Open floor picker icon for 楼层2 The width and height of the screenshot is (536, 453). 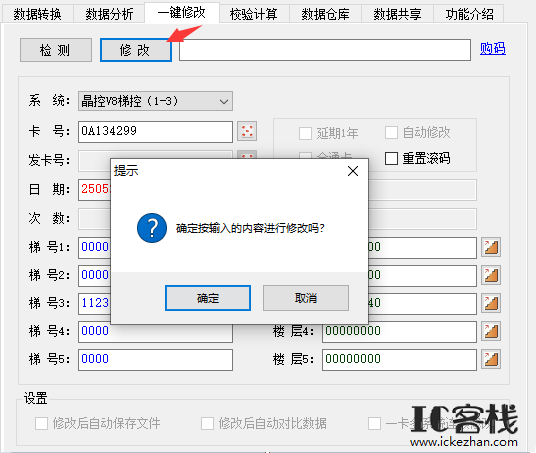pyautogui.click(x=491, y=275)
